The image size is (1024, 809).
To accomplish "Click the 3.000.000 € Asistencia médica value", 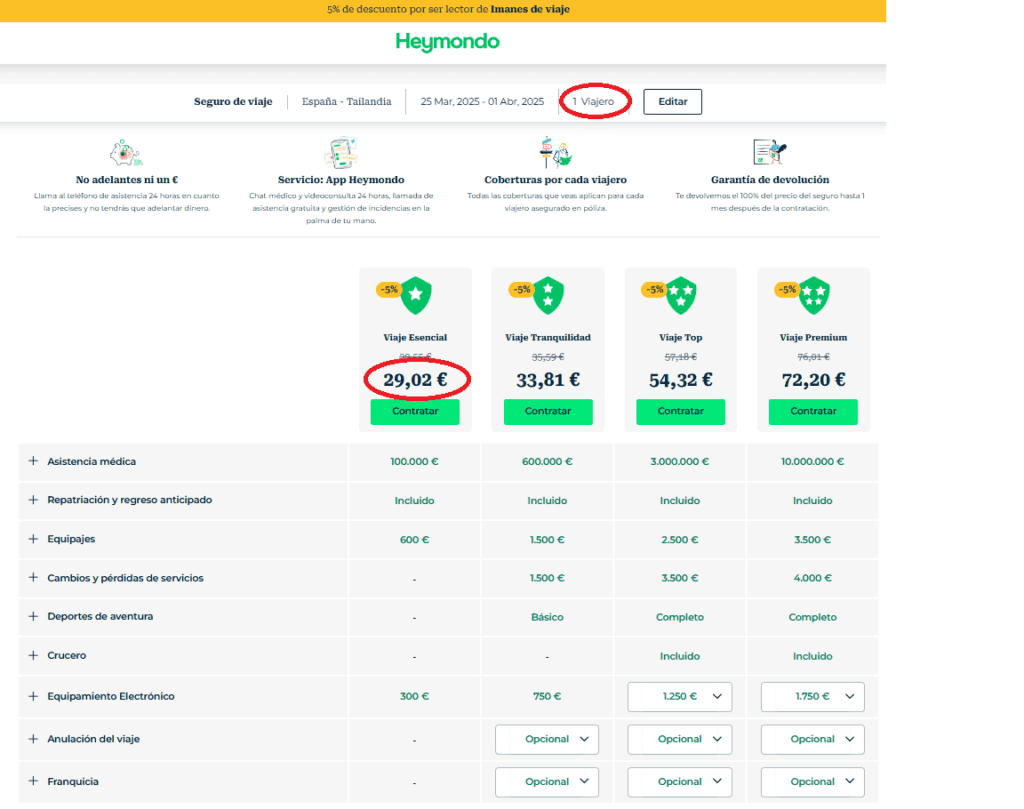I will [x=680, y=462].
